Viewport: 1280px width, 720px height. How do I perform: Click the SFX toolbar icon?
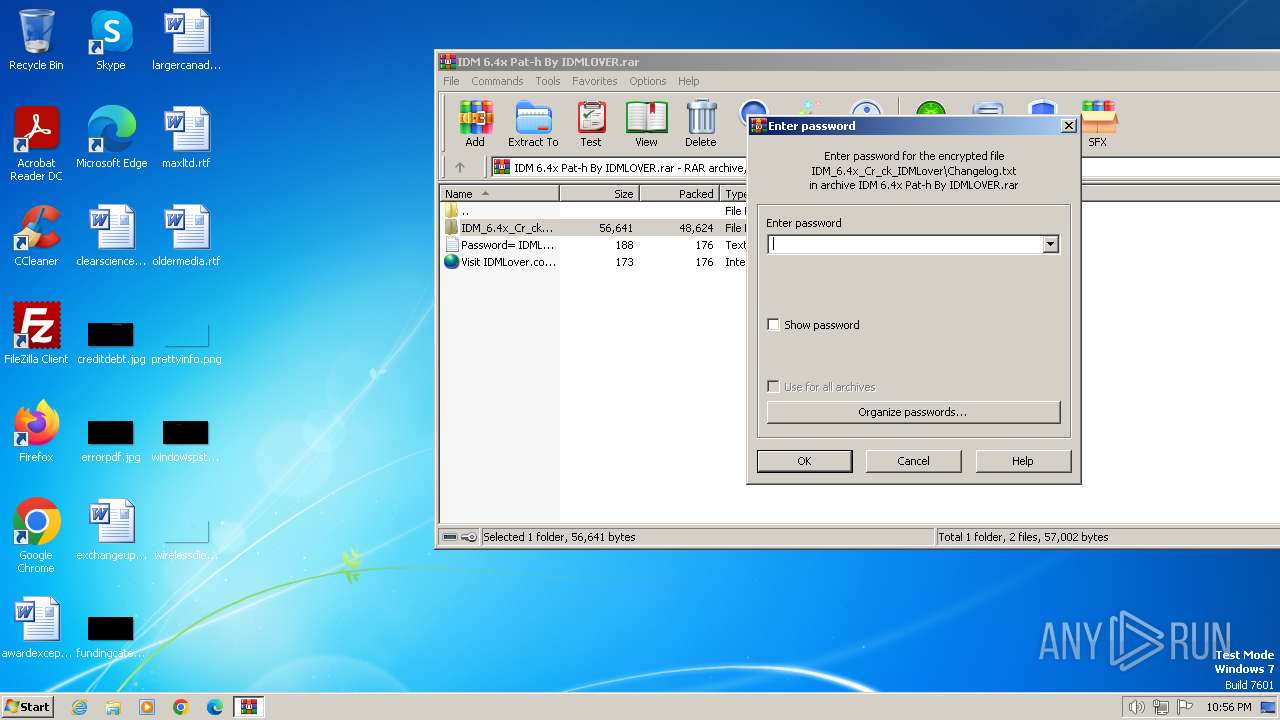pyautogui.click(x=1097, y=124)
